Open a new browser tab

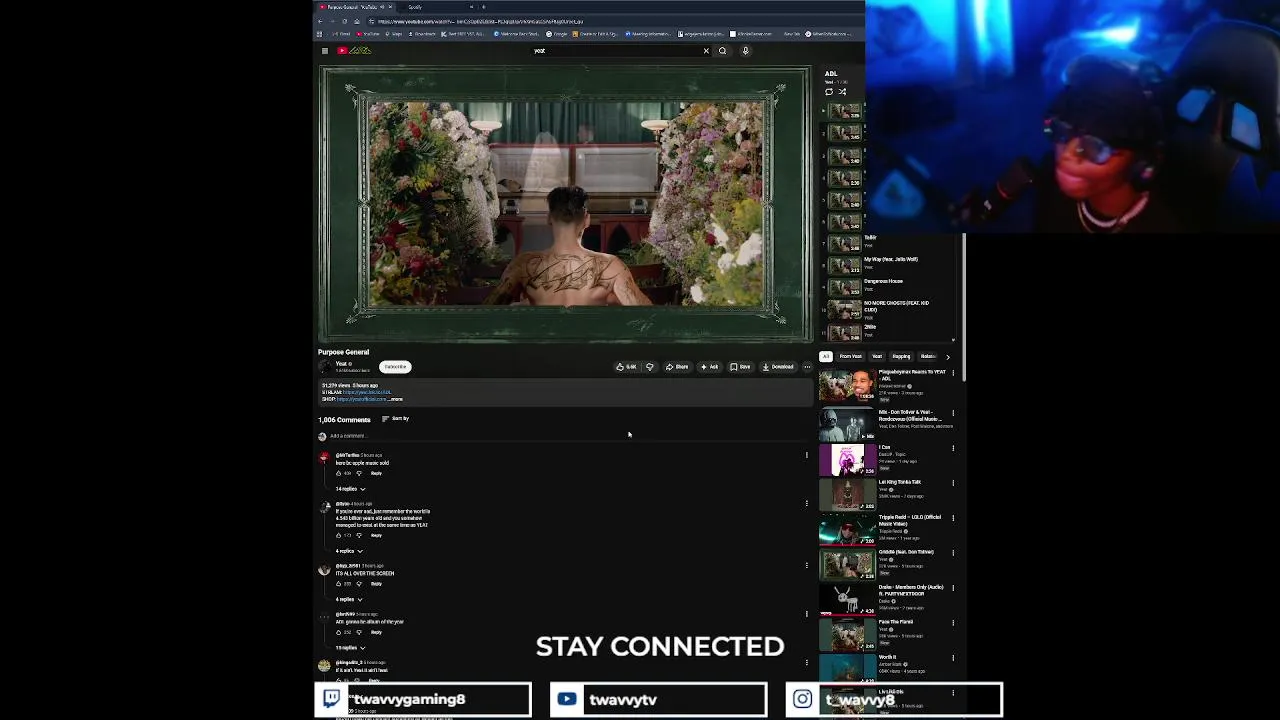[x=483, y=7]
